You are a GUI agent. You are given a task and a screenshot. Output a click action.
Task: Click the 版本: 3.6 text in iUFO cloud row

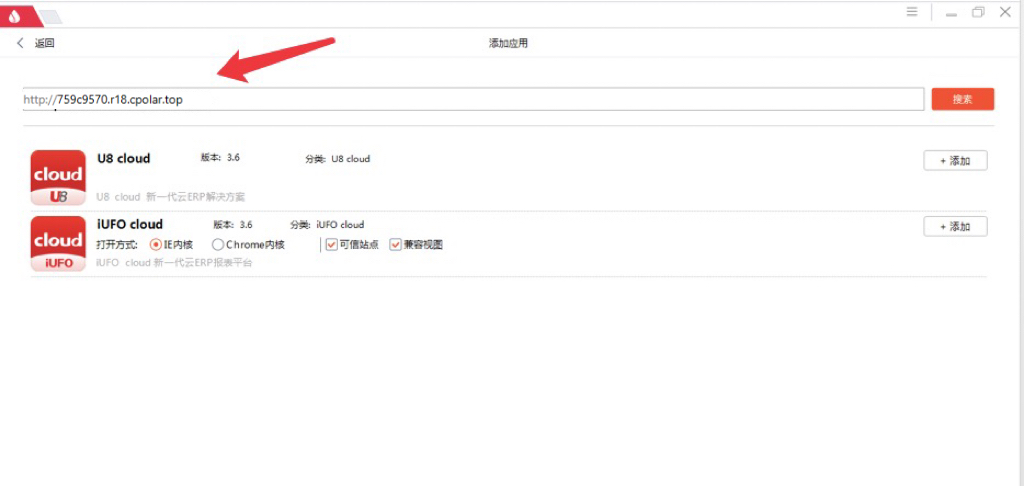232,225
